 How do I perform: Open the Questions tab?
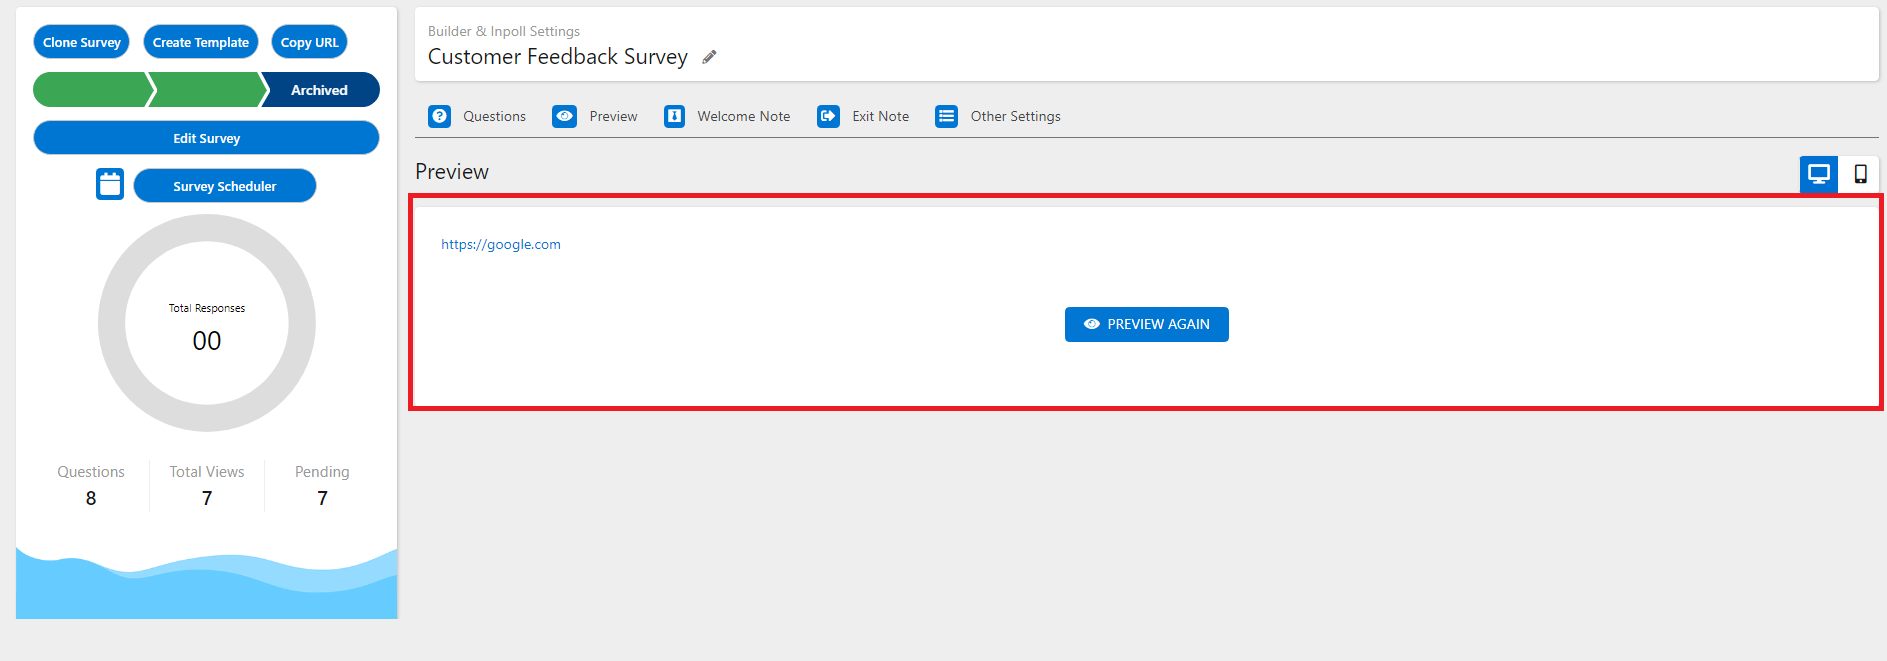point(477,116)
